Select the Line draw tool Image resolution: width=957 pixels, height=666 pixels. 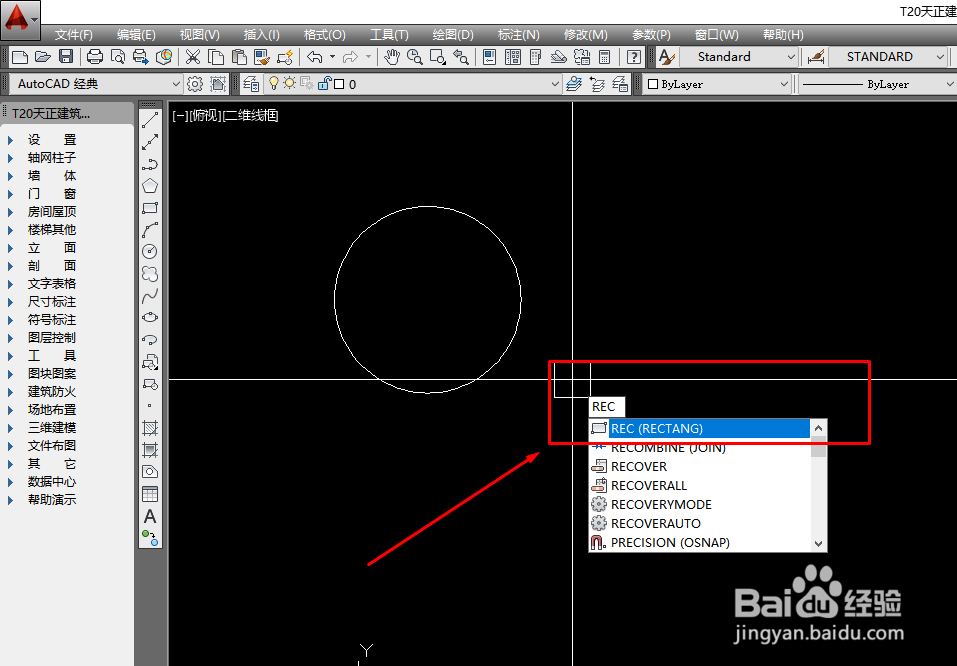(150, 120)
